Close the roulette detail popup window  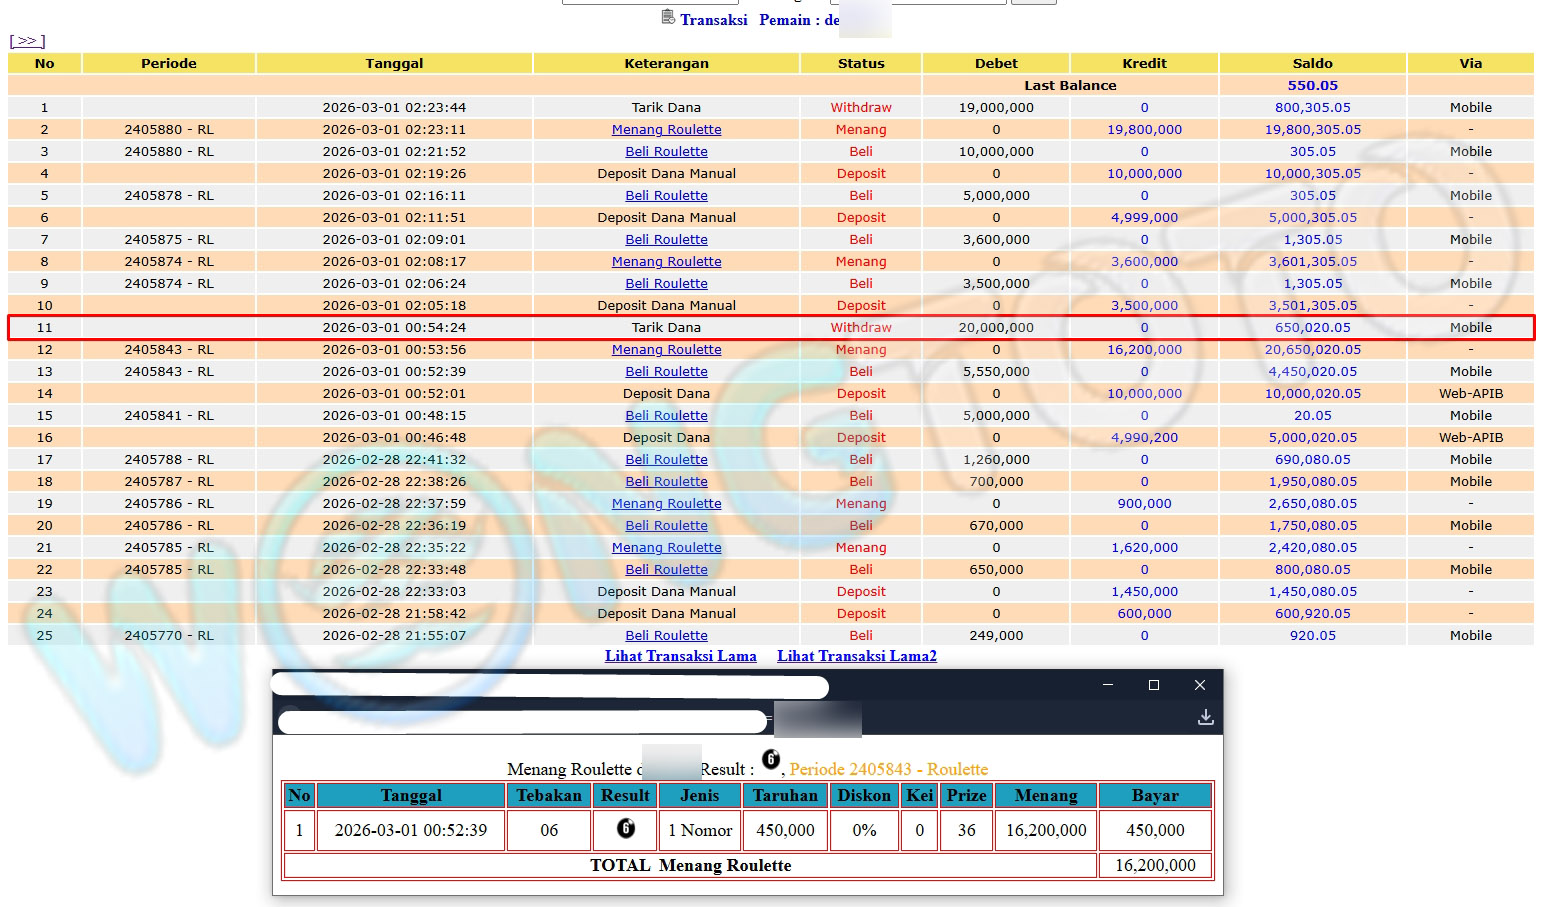[x=1199, y=685]
